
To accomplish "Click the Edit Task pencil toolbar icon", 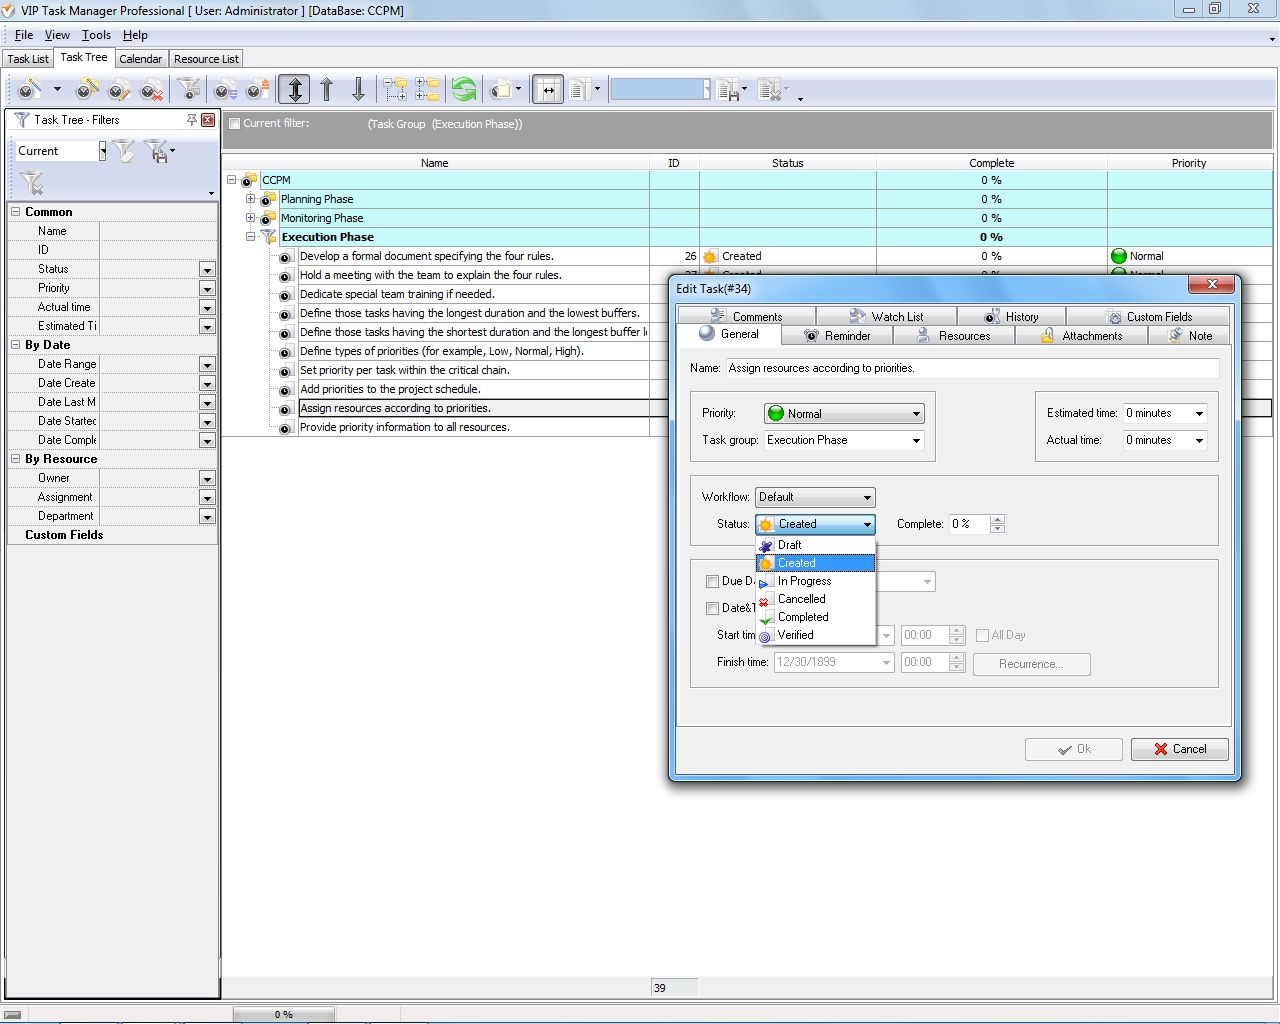I will pos(119,90).
